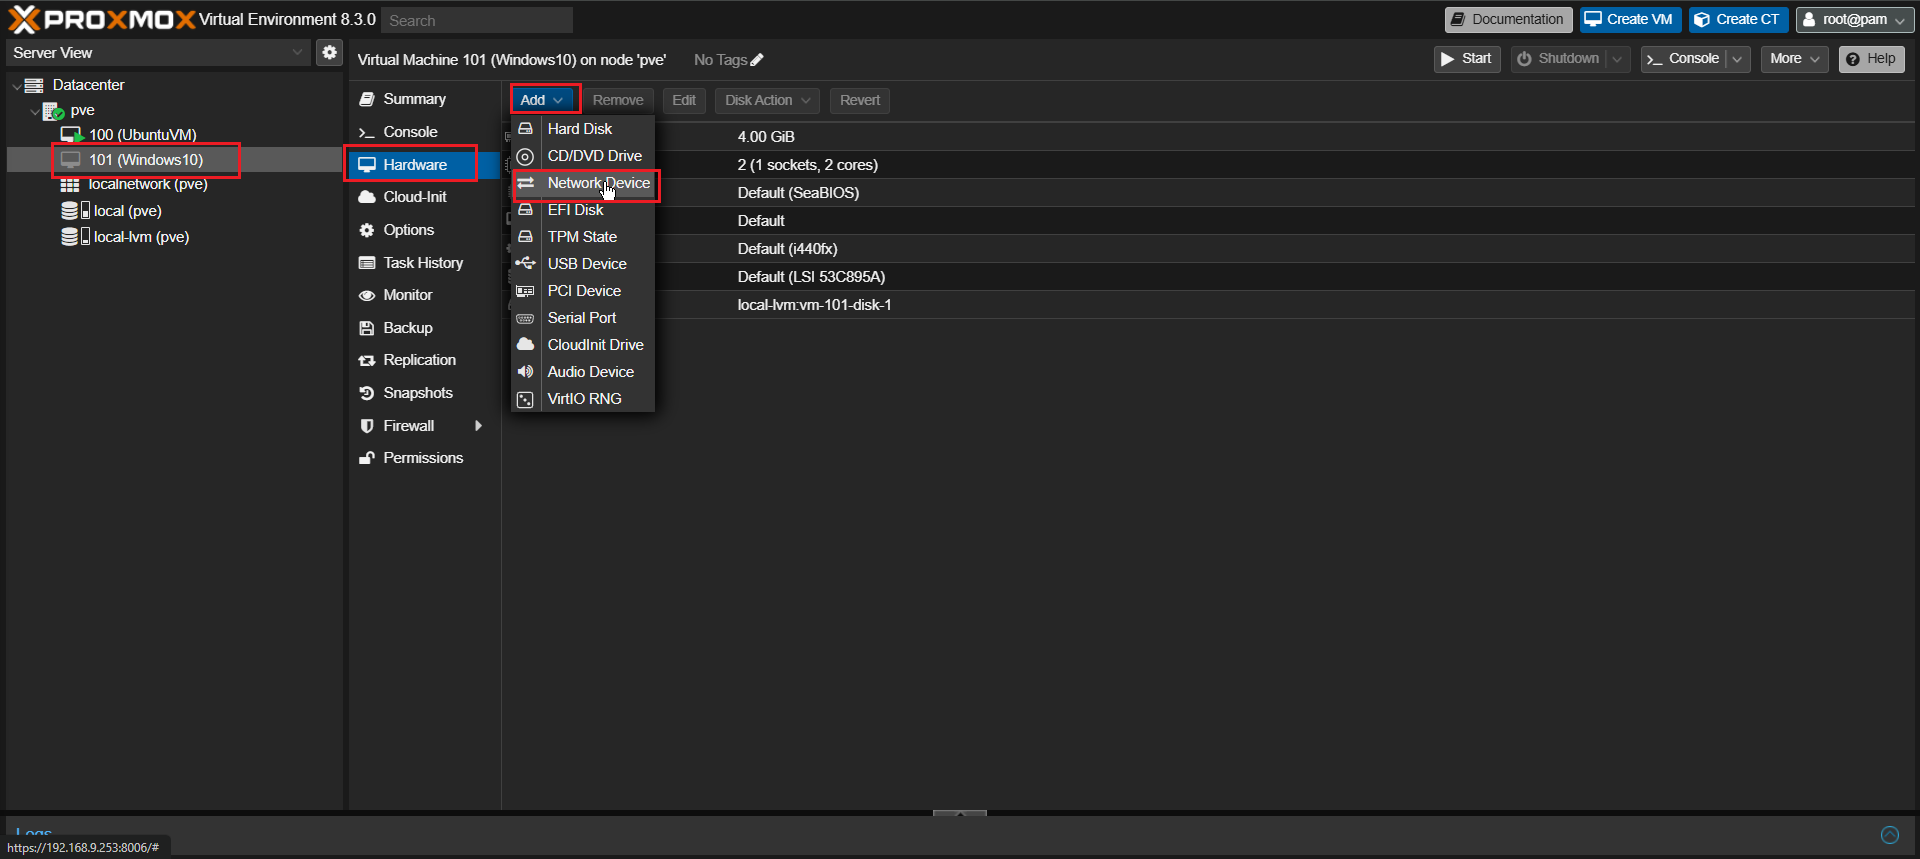Click the pencil icon to edit tags
Image resolution: width=1920 pixels, height=859 pixels.
(x=757, y=60)
